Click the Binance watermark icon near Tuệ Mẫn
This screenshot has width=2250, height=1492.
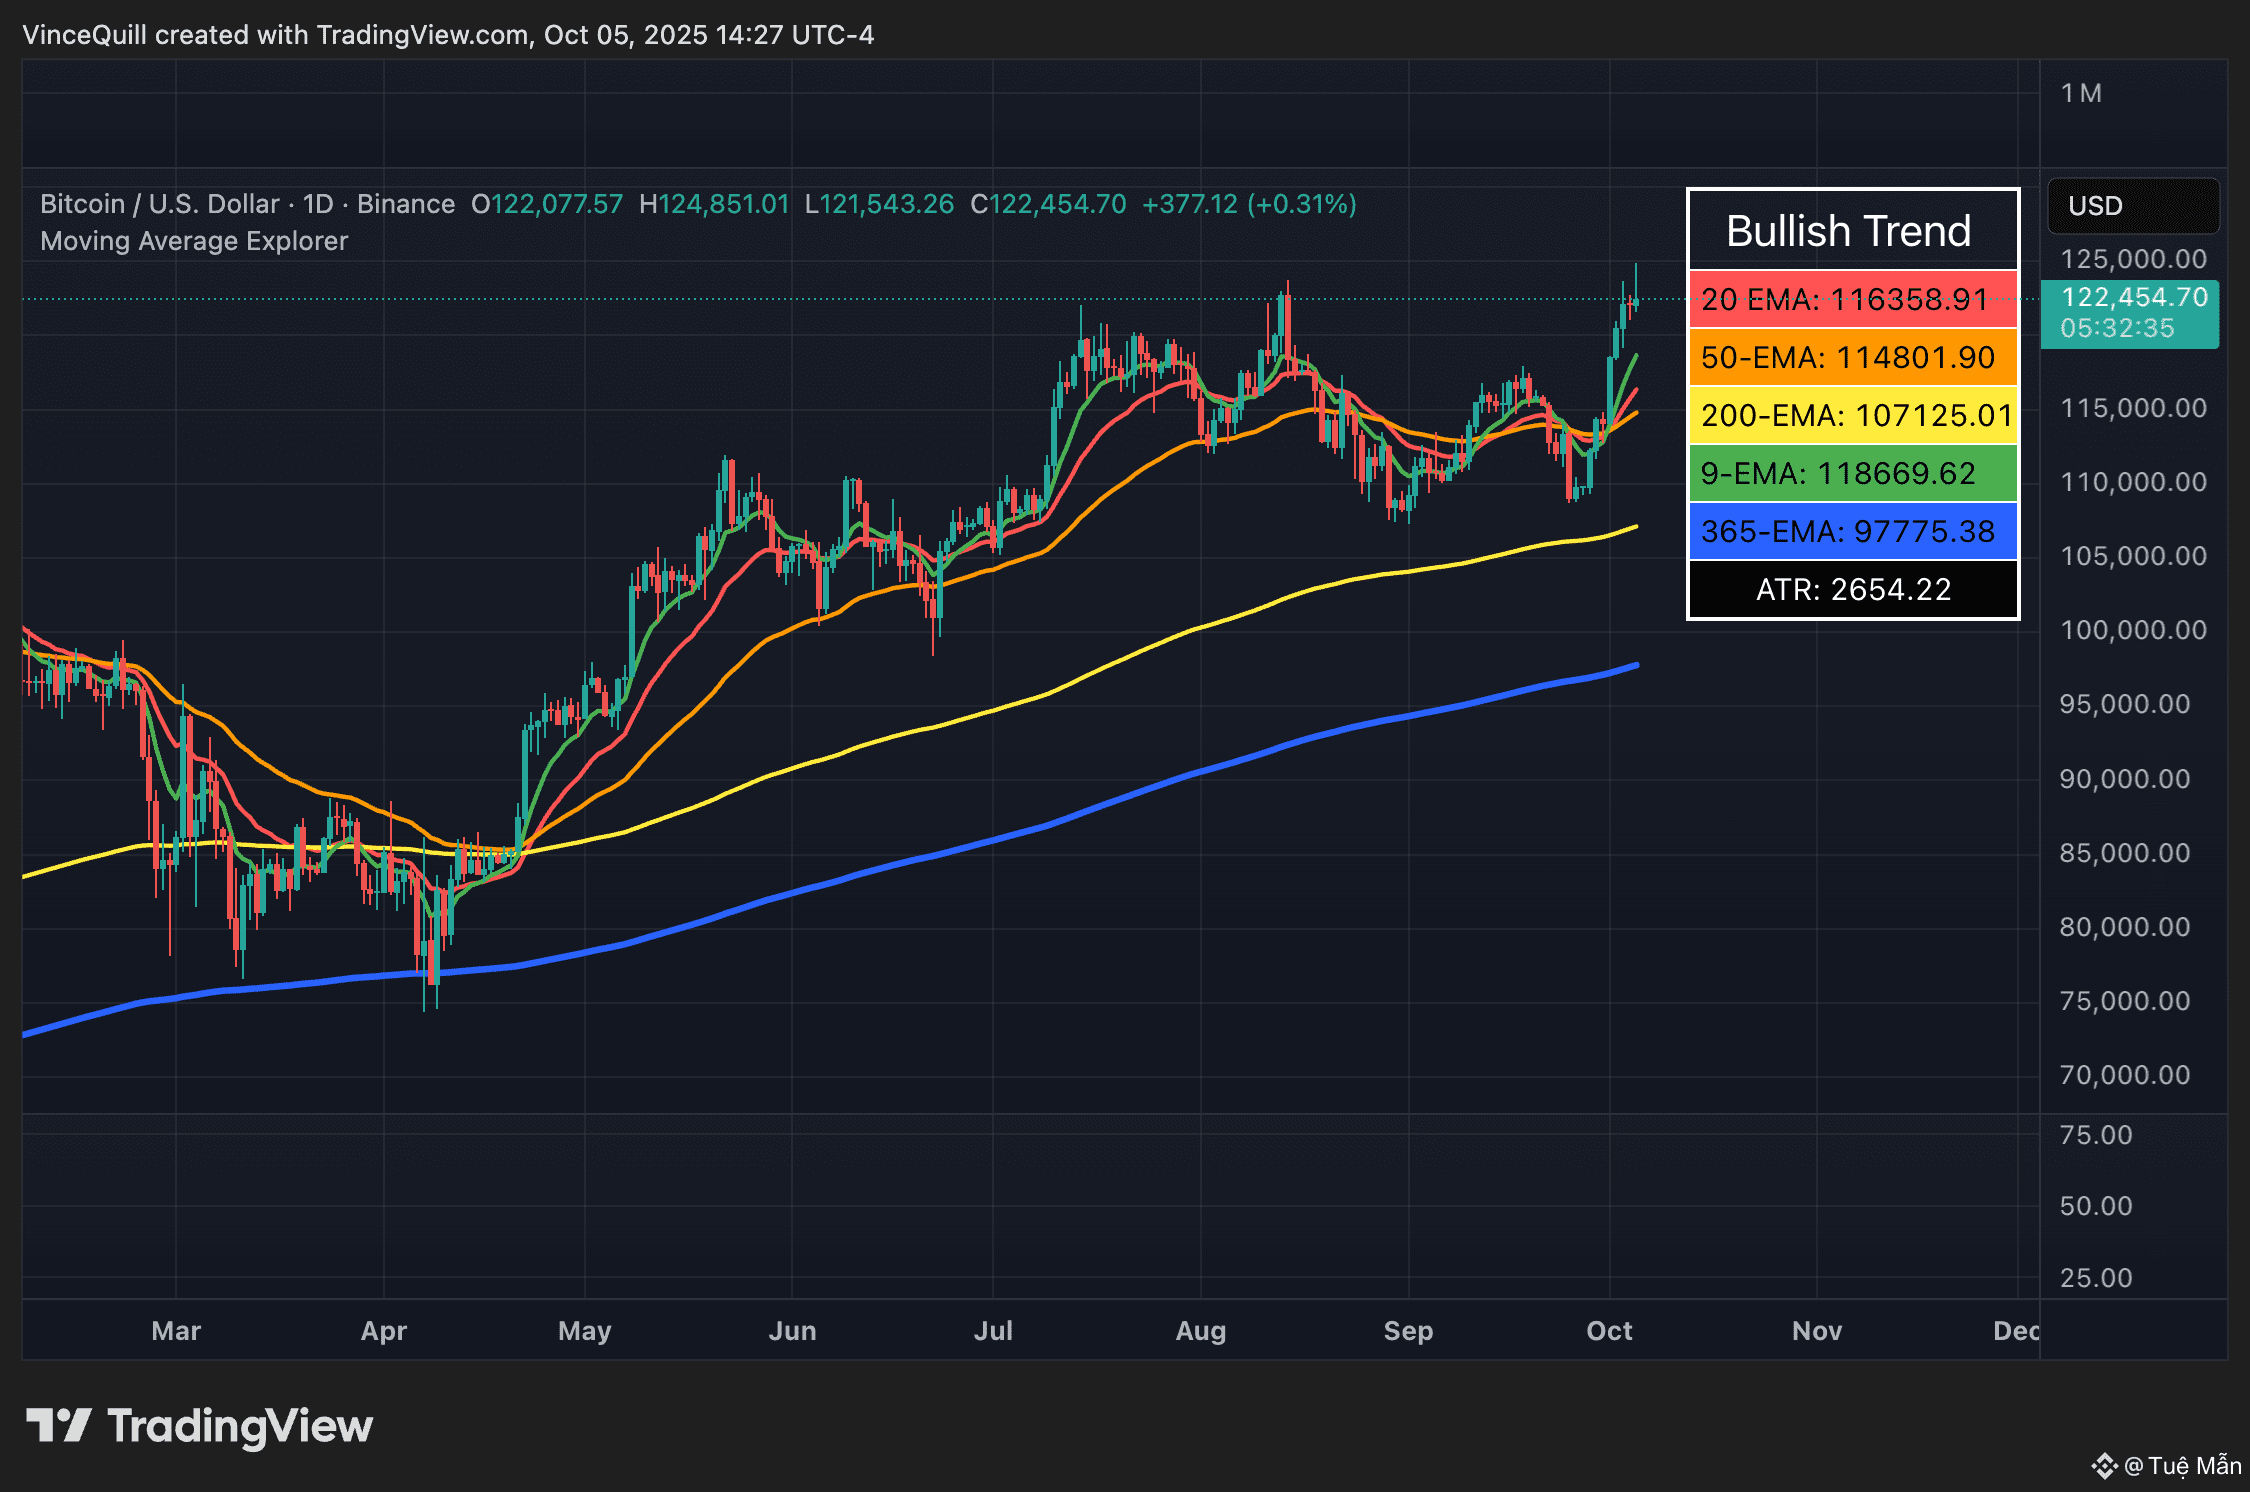click(x=2104, y=1466)
